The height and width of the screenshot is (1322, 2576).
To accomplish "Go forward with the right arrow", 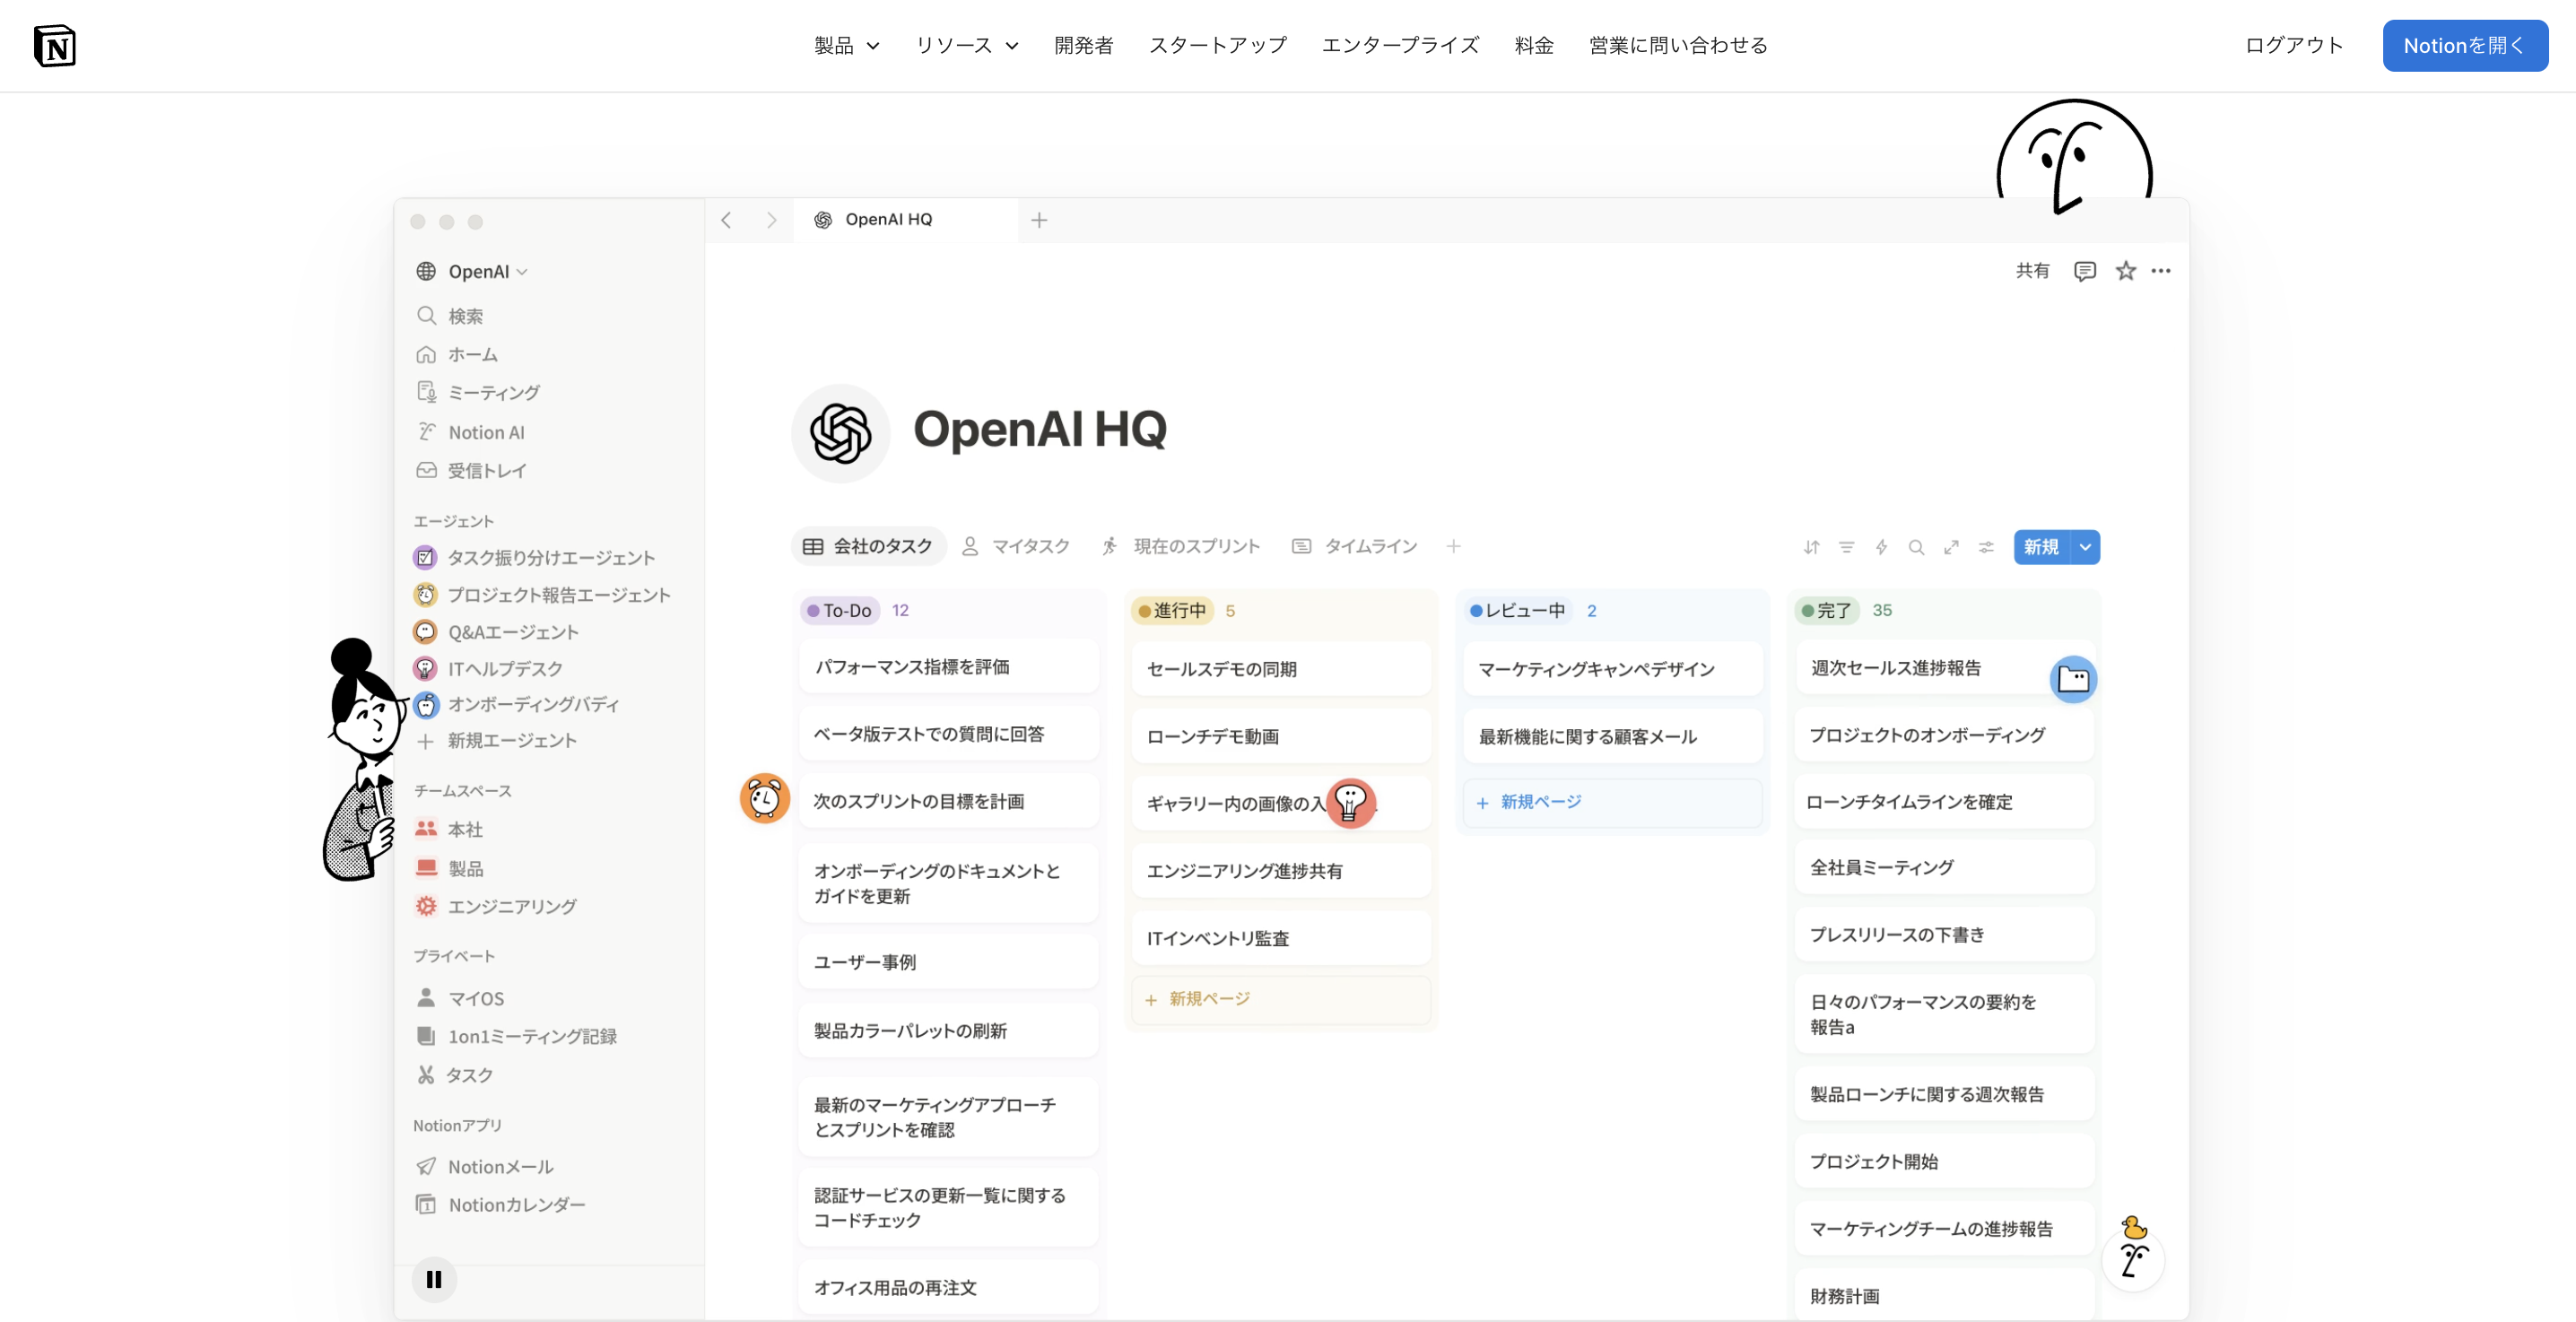I will tap(771, 220).
